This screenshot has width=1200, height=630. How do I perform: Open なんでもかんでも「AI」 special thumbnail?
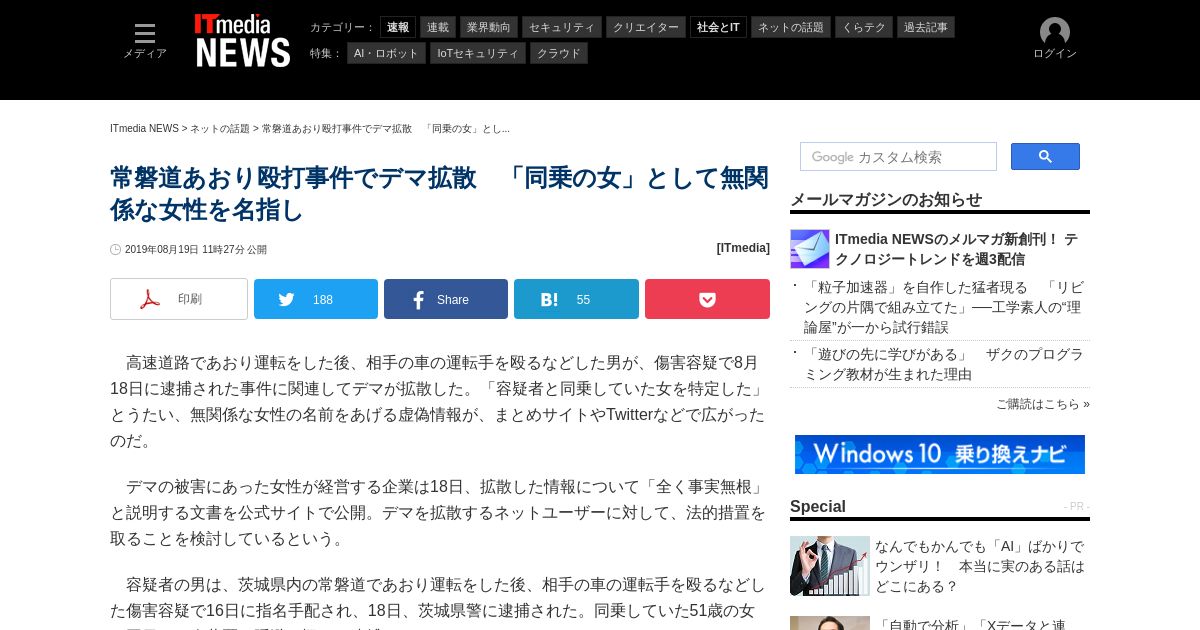(830, 566)
